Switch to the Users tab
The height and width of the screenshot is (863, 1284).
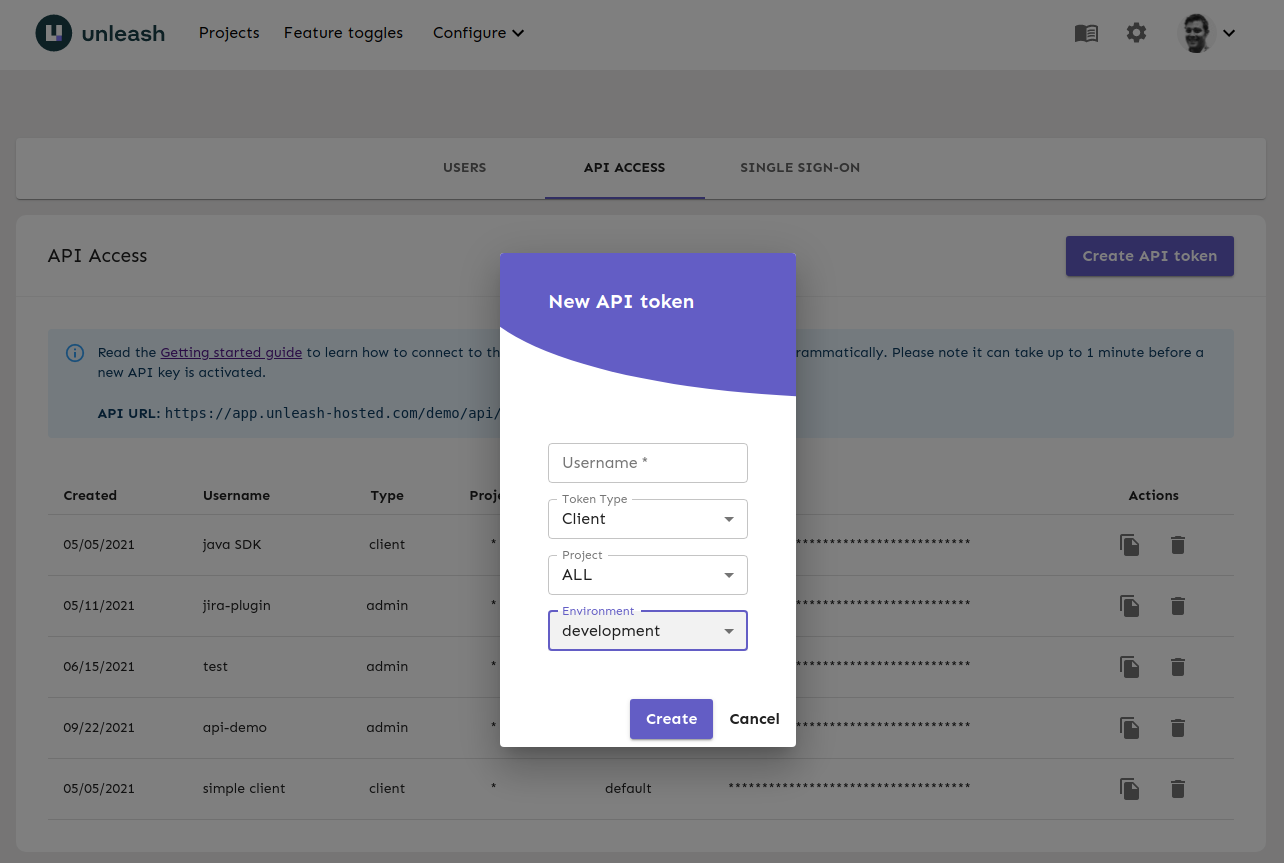(464, 168)
